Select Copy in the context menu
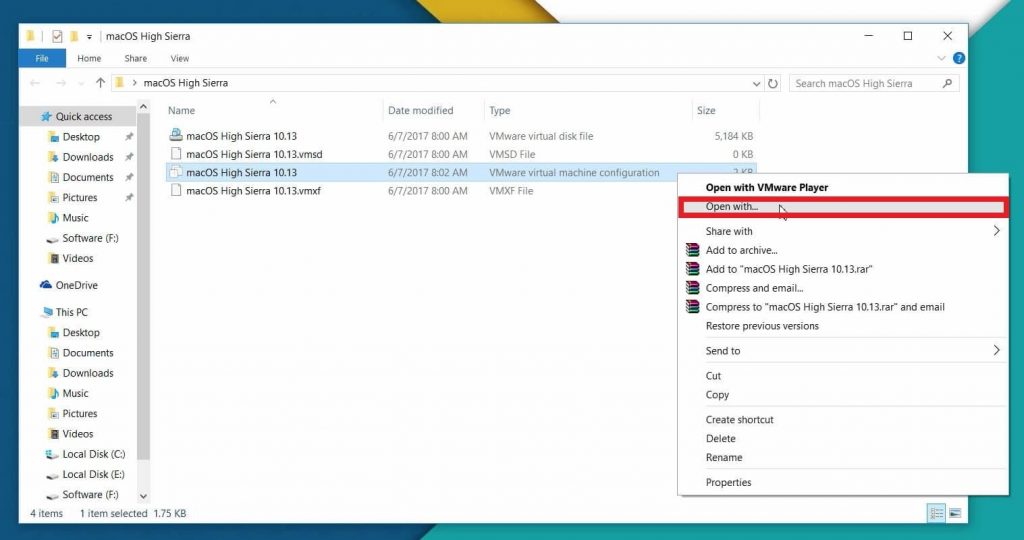The width and height of the screenshot is (1024, 540). pyautogui.click(x=717, y=395)
